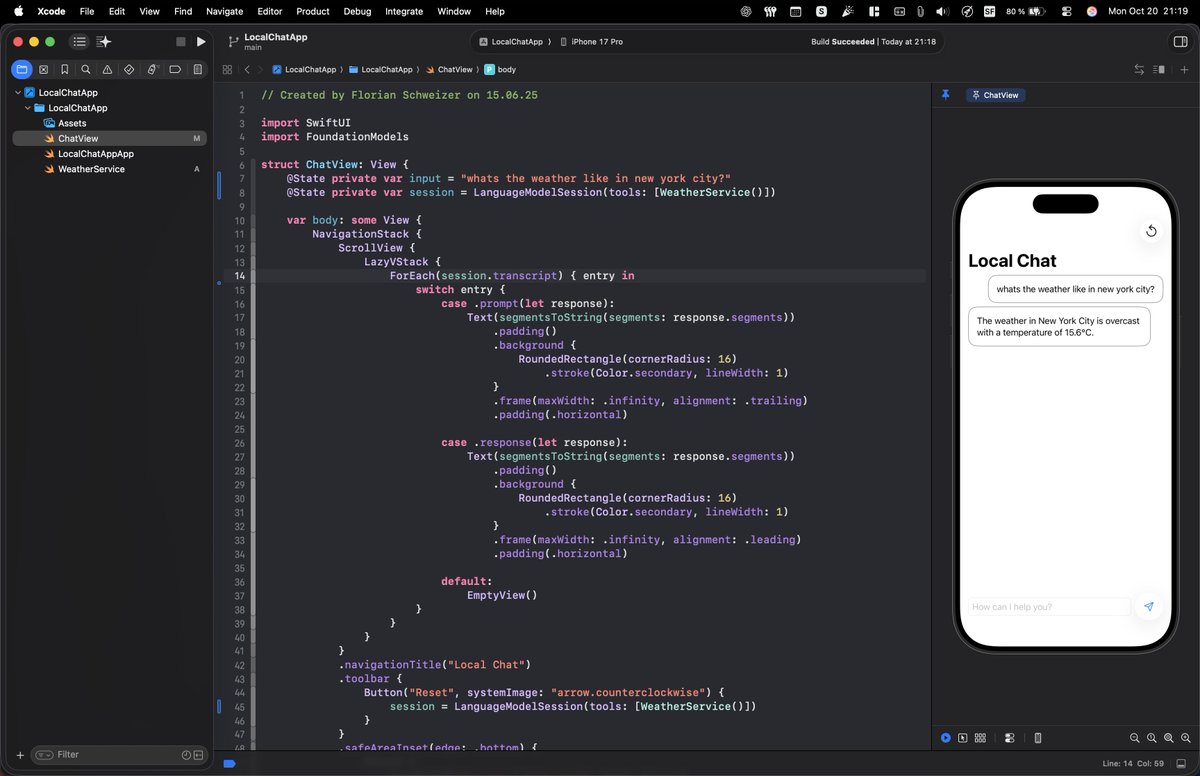Collapse the LocalChatApp project root
Viewport: 1200px width, 776px height.
18,92
